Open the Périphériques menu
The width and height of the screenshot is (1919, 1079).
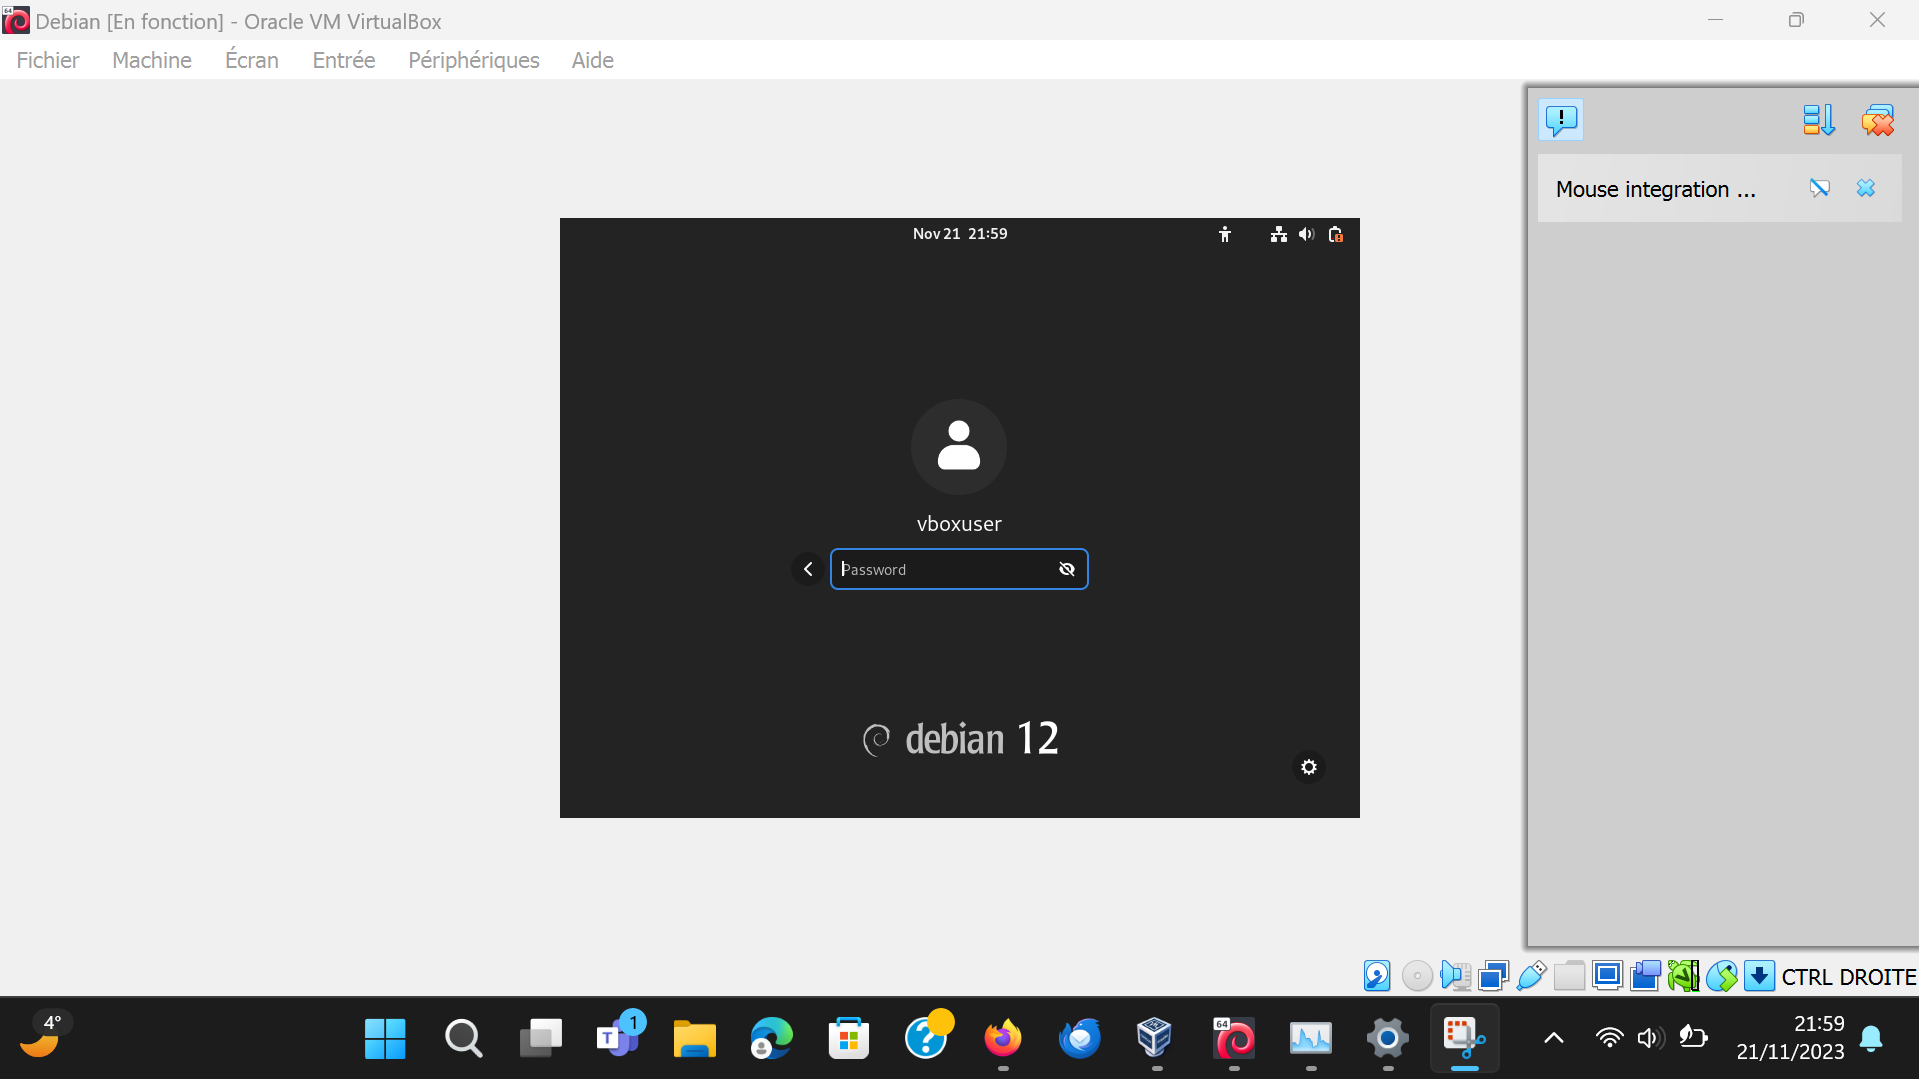[474, 60]
